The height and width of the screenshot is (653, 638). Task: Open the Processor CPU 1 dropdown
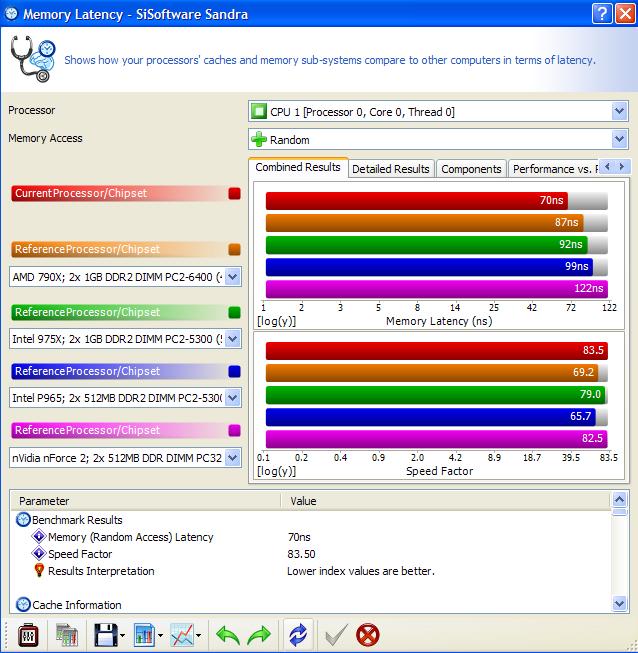(619, 112)
